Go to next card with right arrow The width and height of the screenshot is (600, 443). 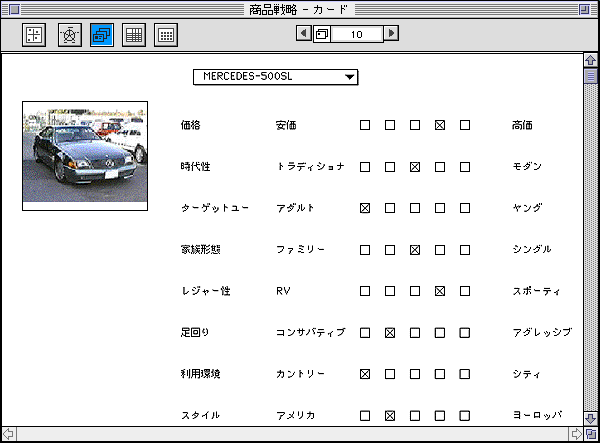(x=391, y=33)
